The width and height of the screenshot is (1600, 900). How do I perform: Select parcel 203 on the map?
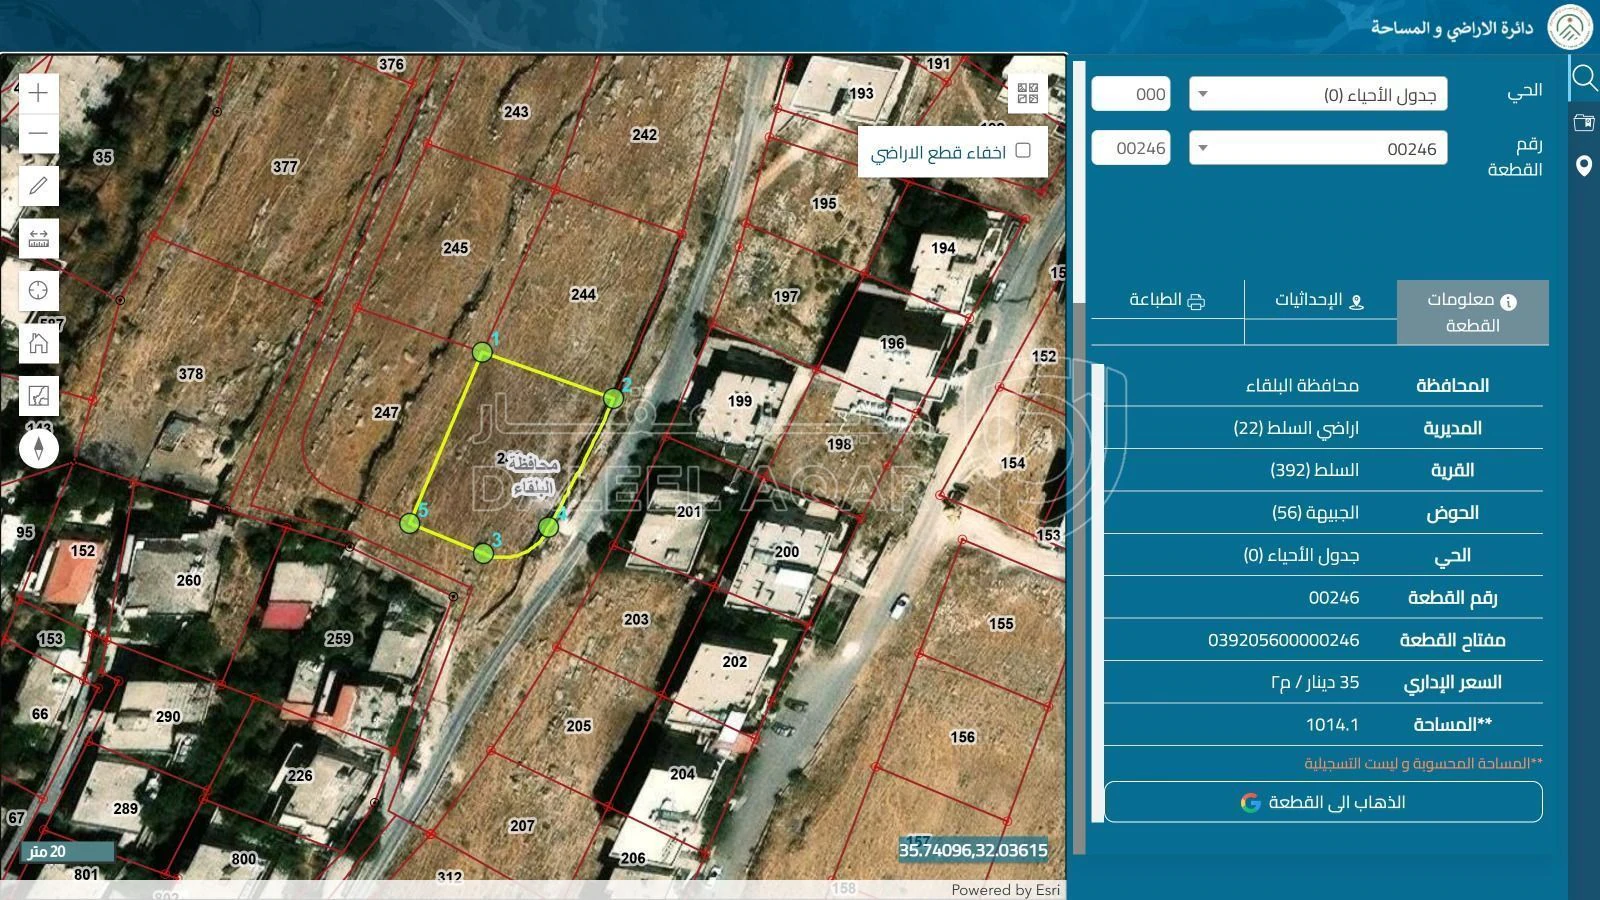point(636,619)
